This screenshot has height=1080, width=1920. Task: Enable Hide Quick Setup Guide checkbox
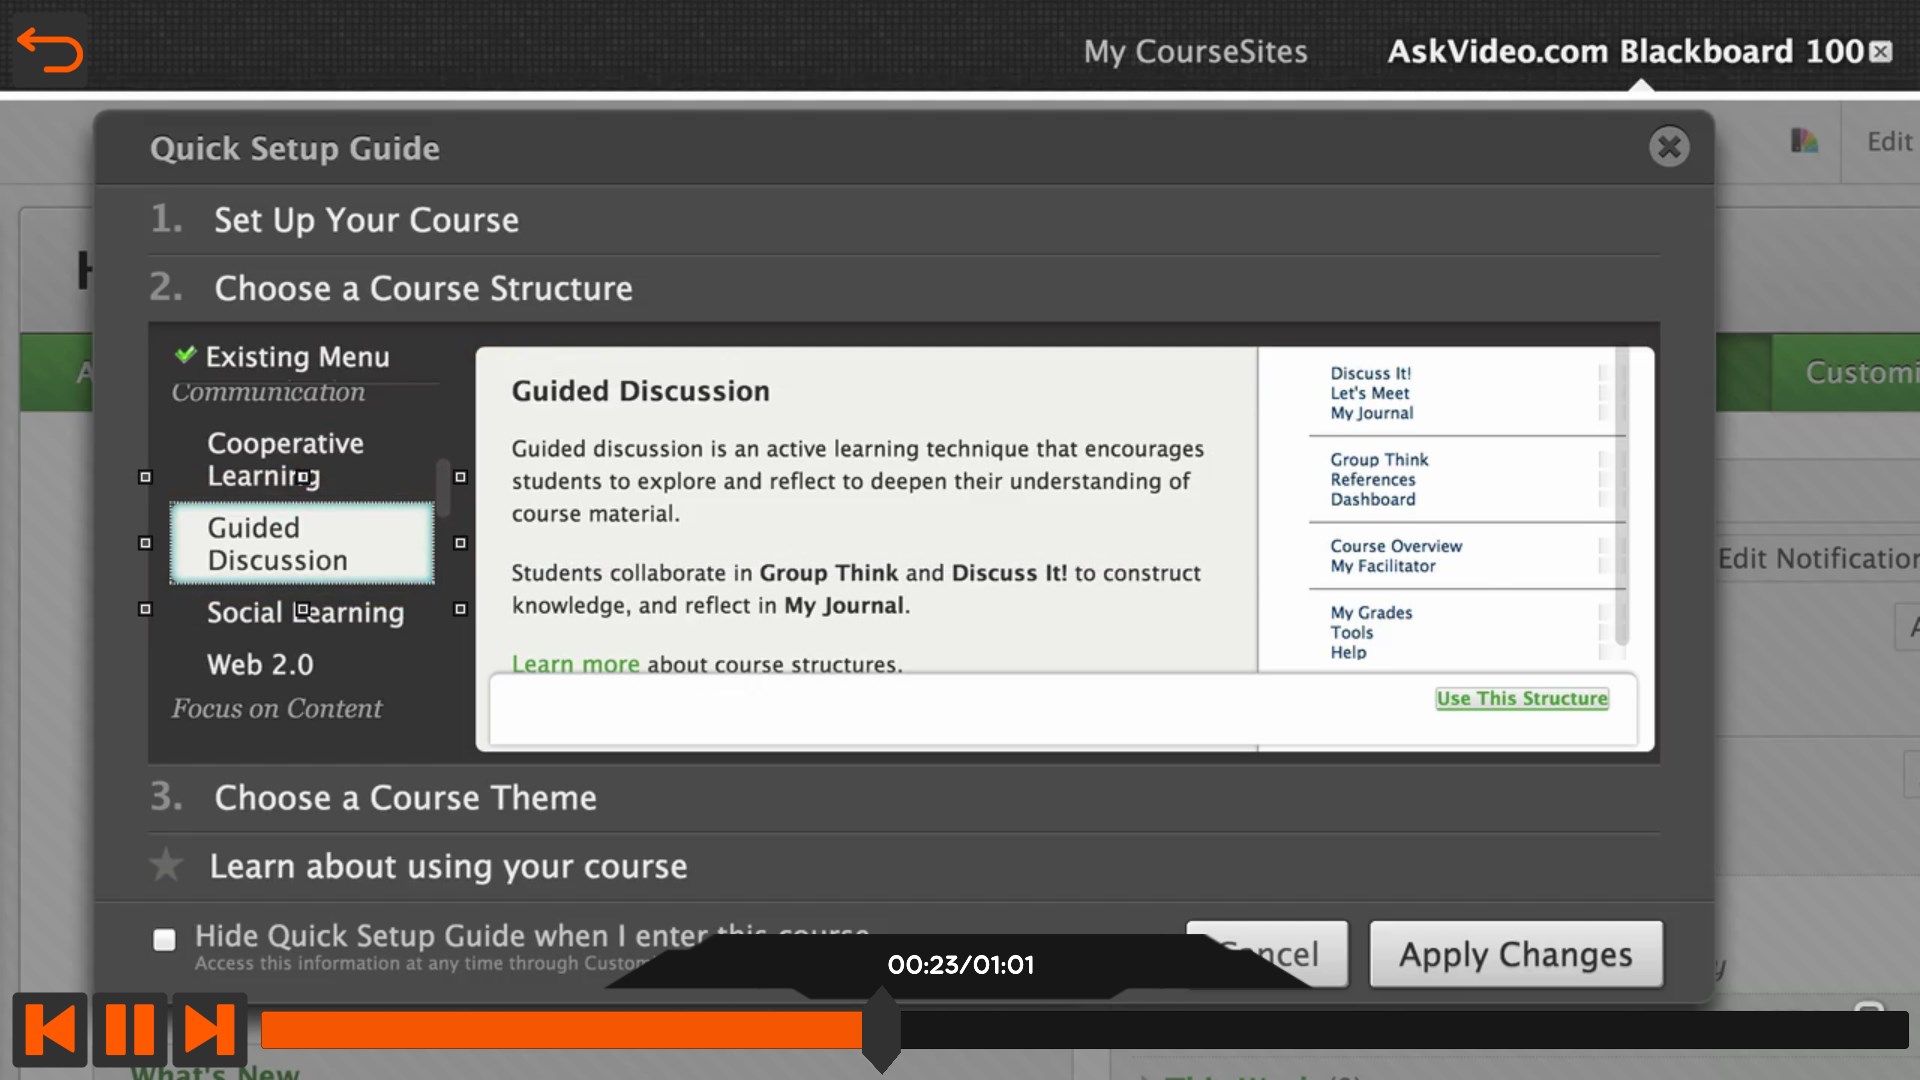(x=165, y=939)
